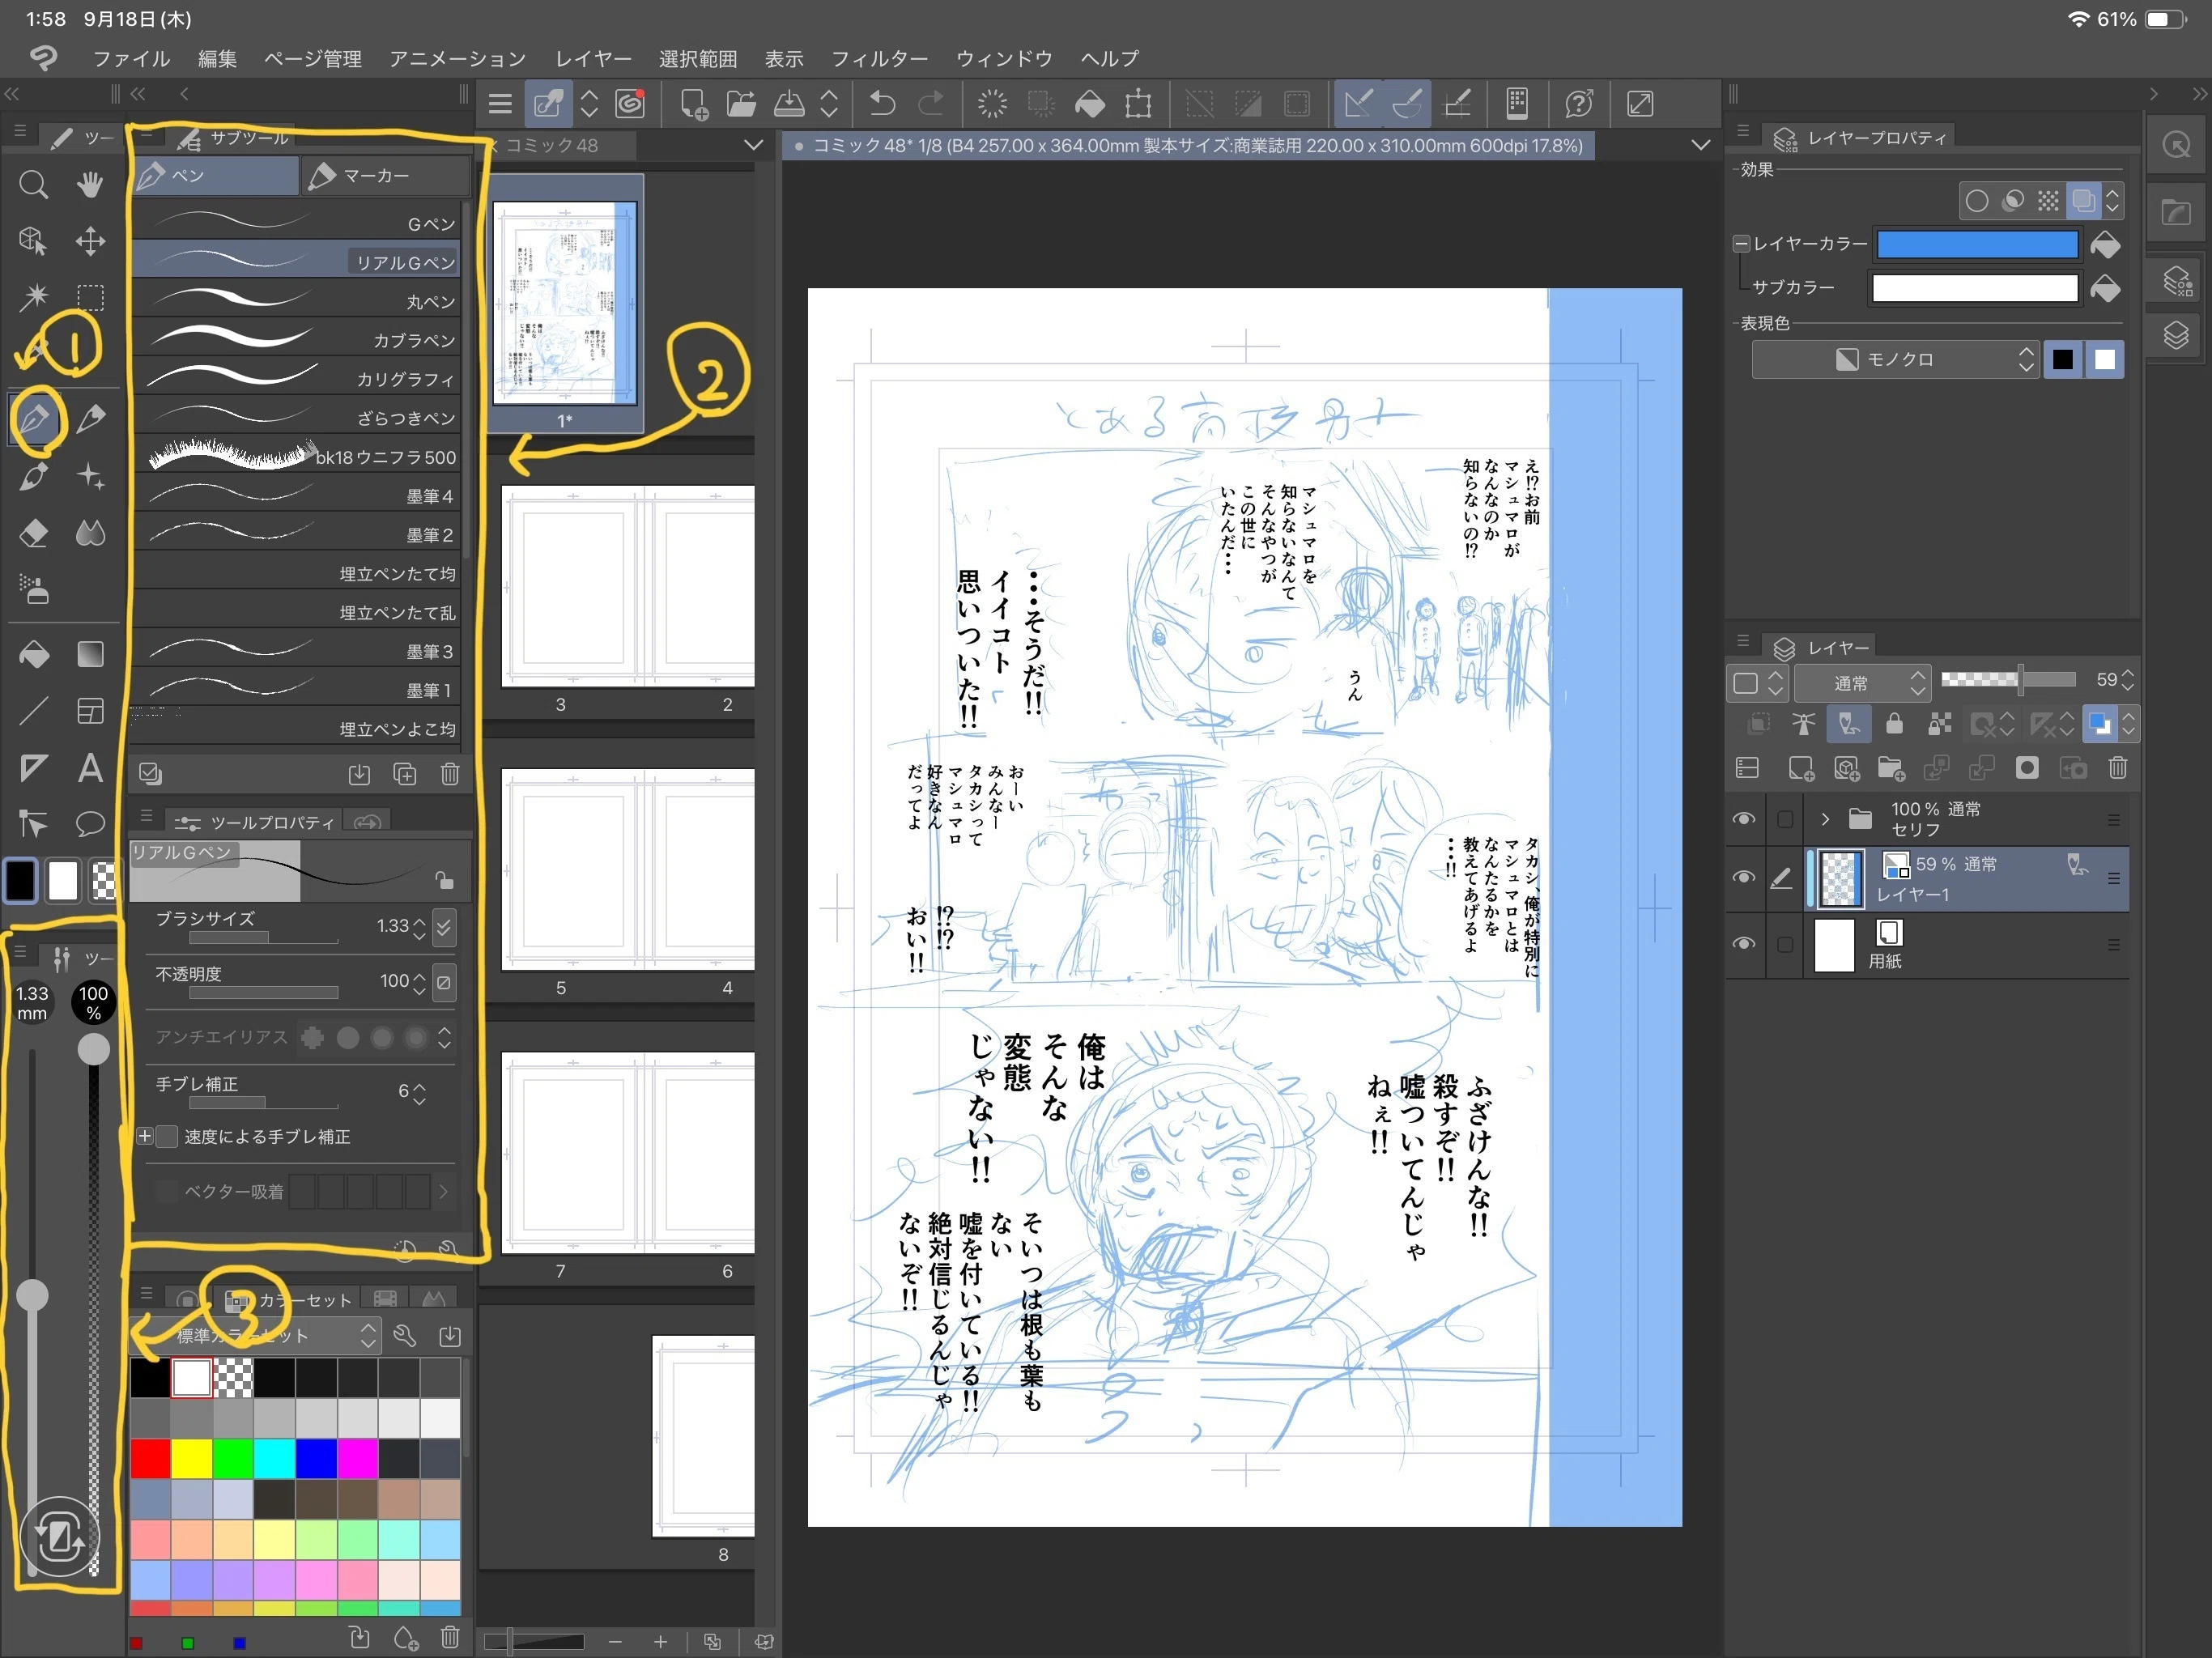Click the Open folder icon in command bar
Screen dimensions: 2212x1658
[x=741, y=104]
